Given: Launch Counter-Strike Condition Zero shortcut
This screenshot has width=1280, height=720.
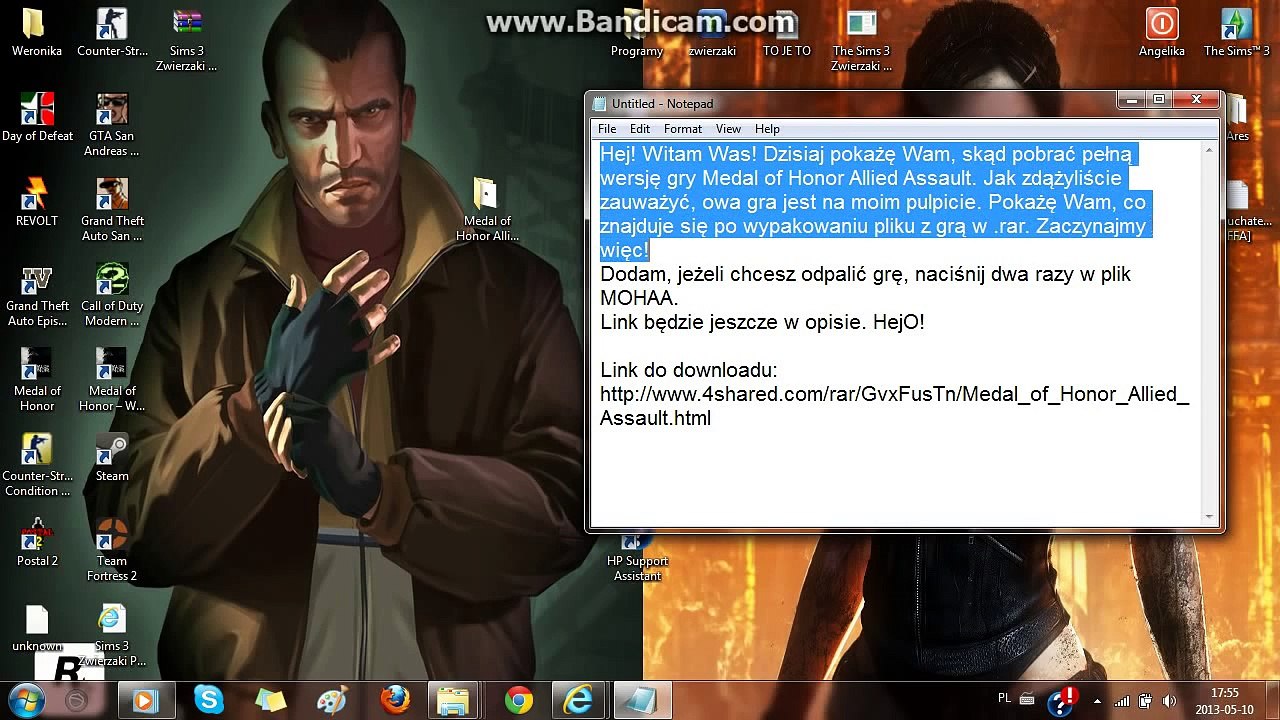Looking at the screenshot, I should coord(37,465).
